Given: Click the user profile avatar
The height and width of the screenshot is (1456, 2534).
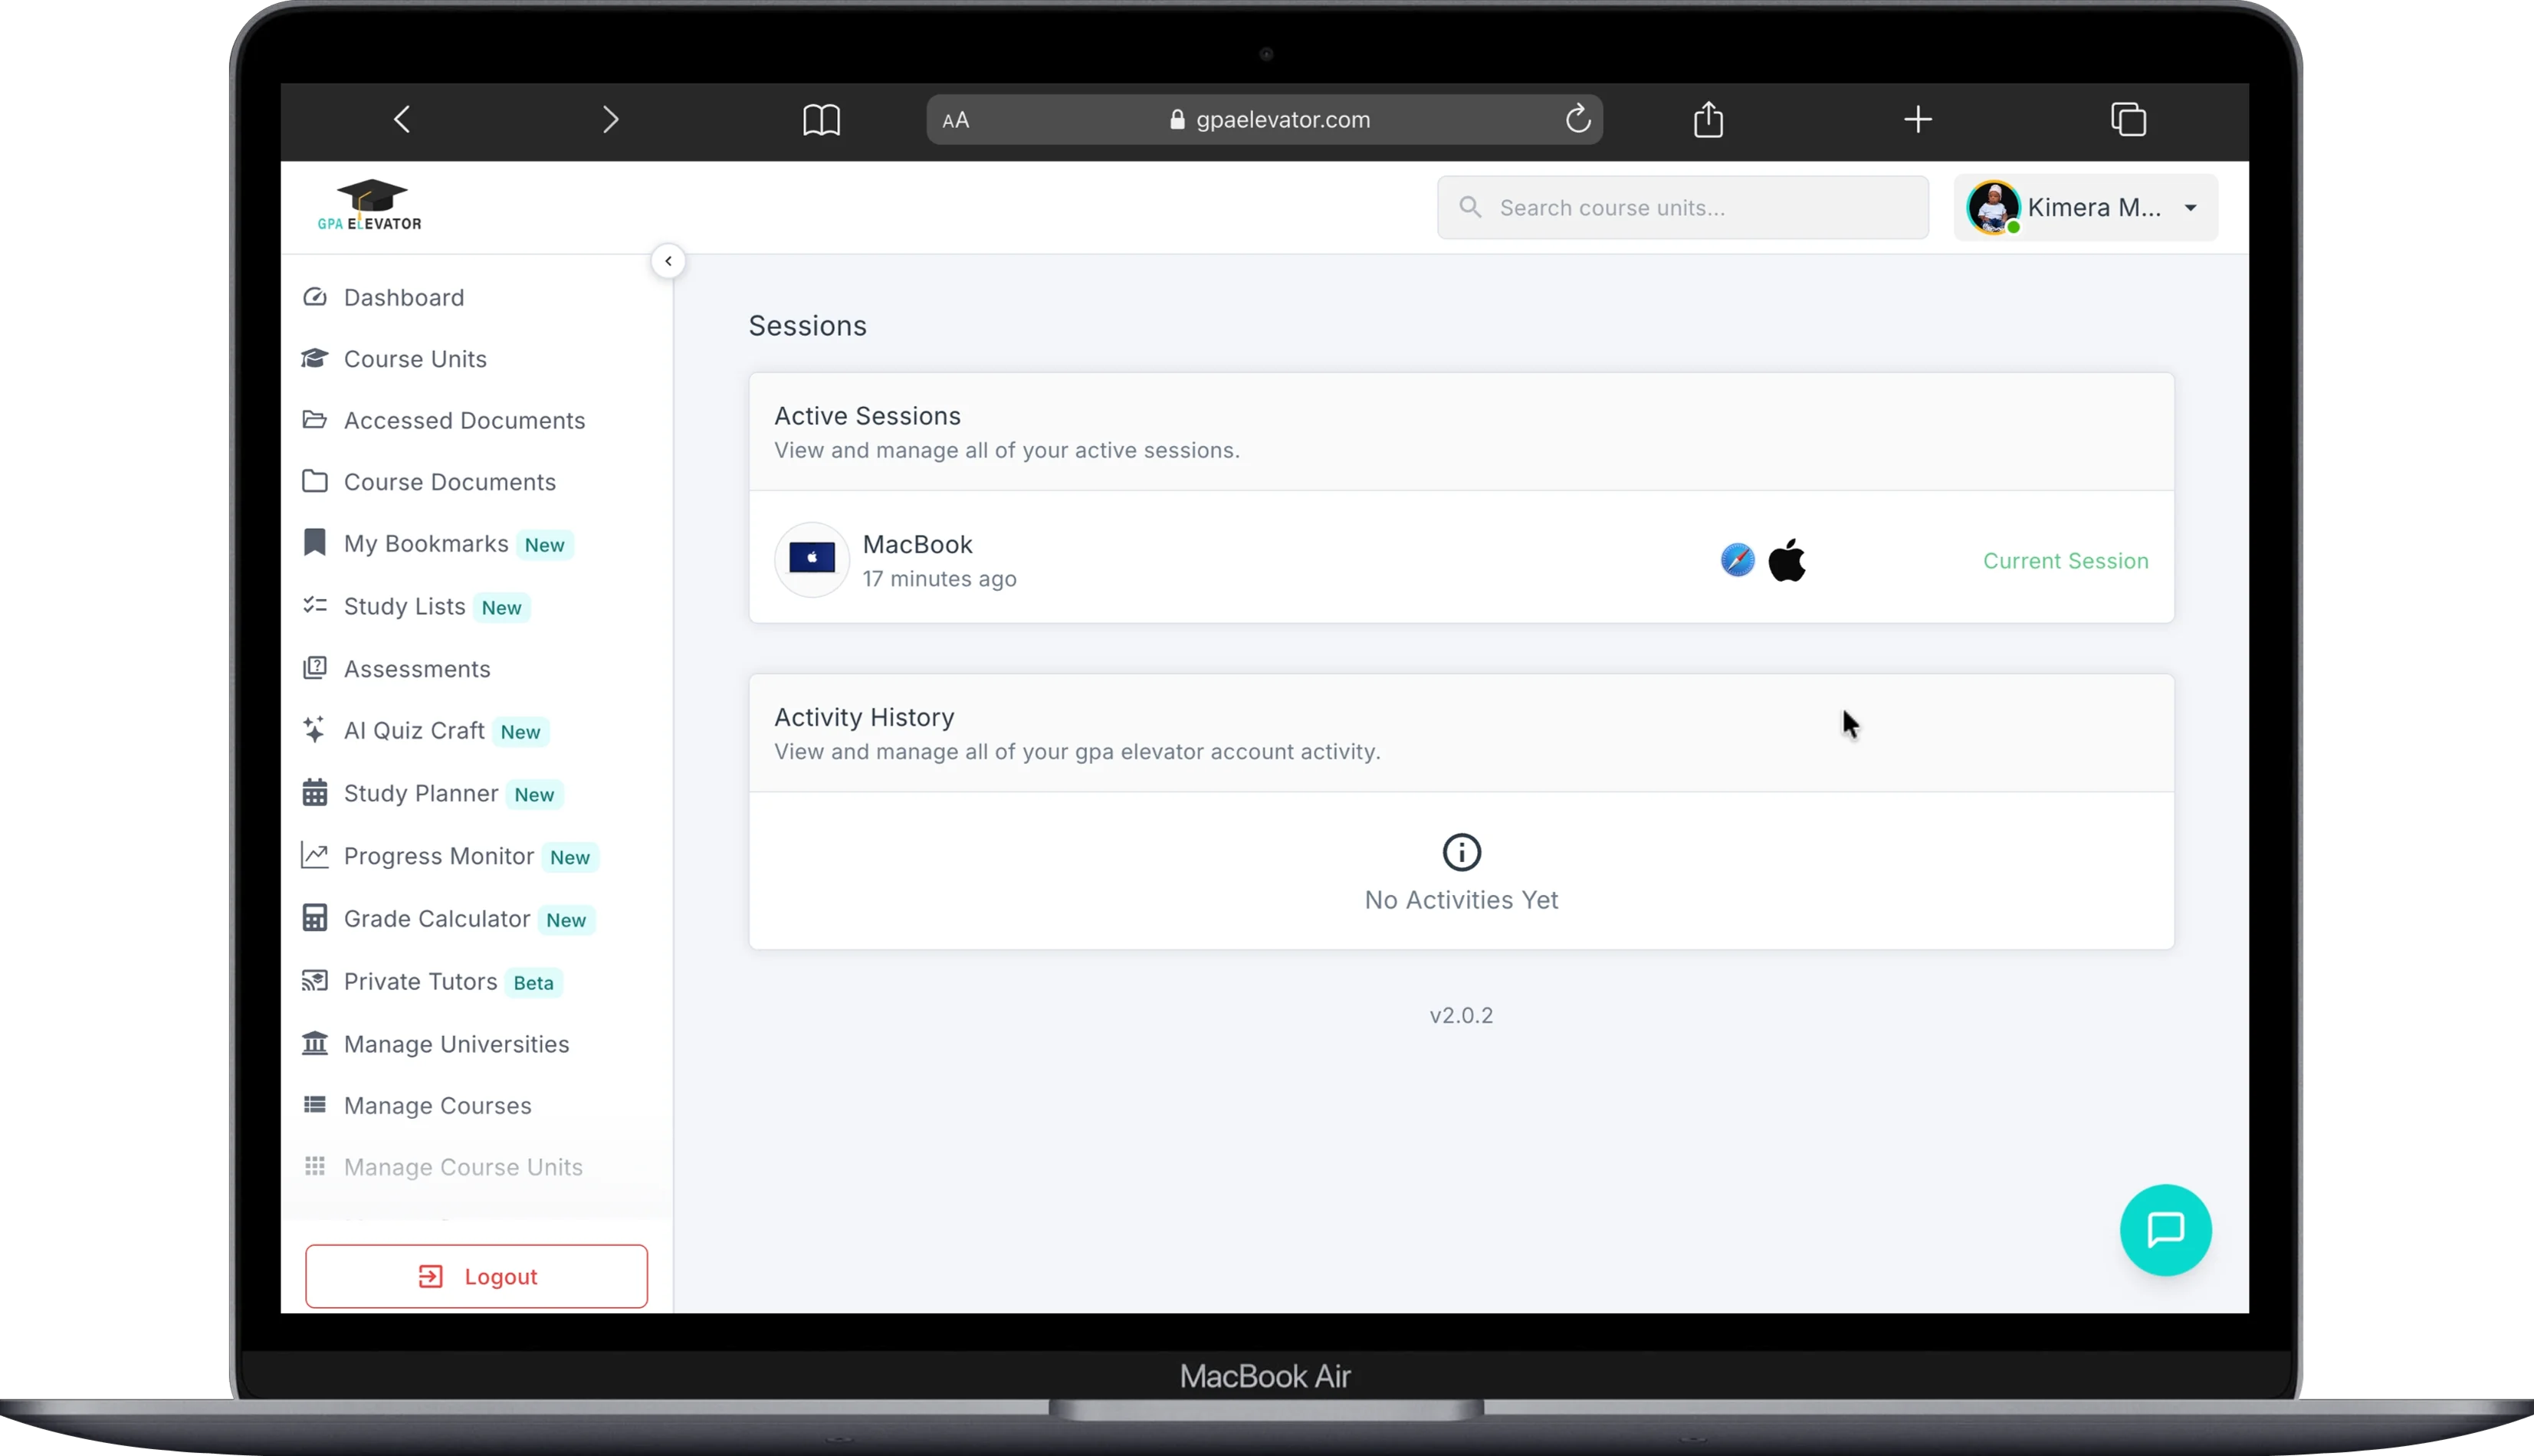Looking at the screenshot, I should tap(1993, 207).
